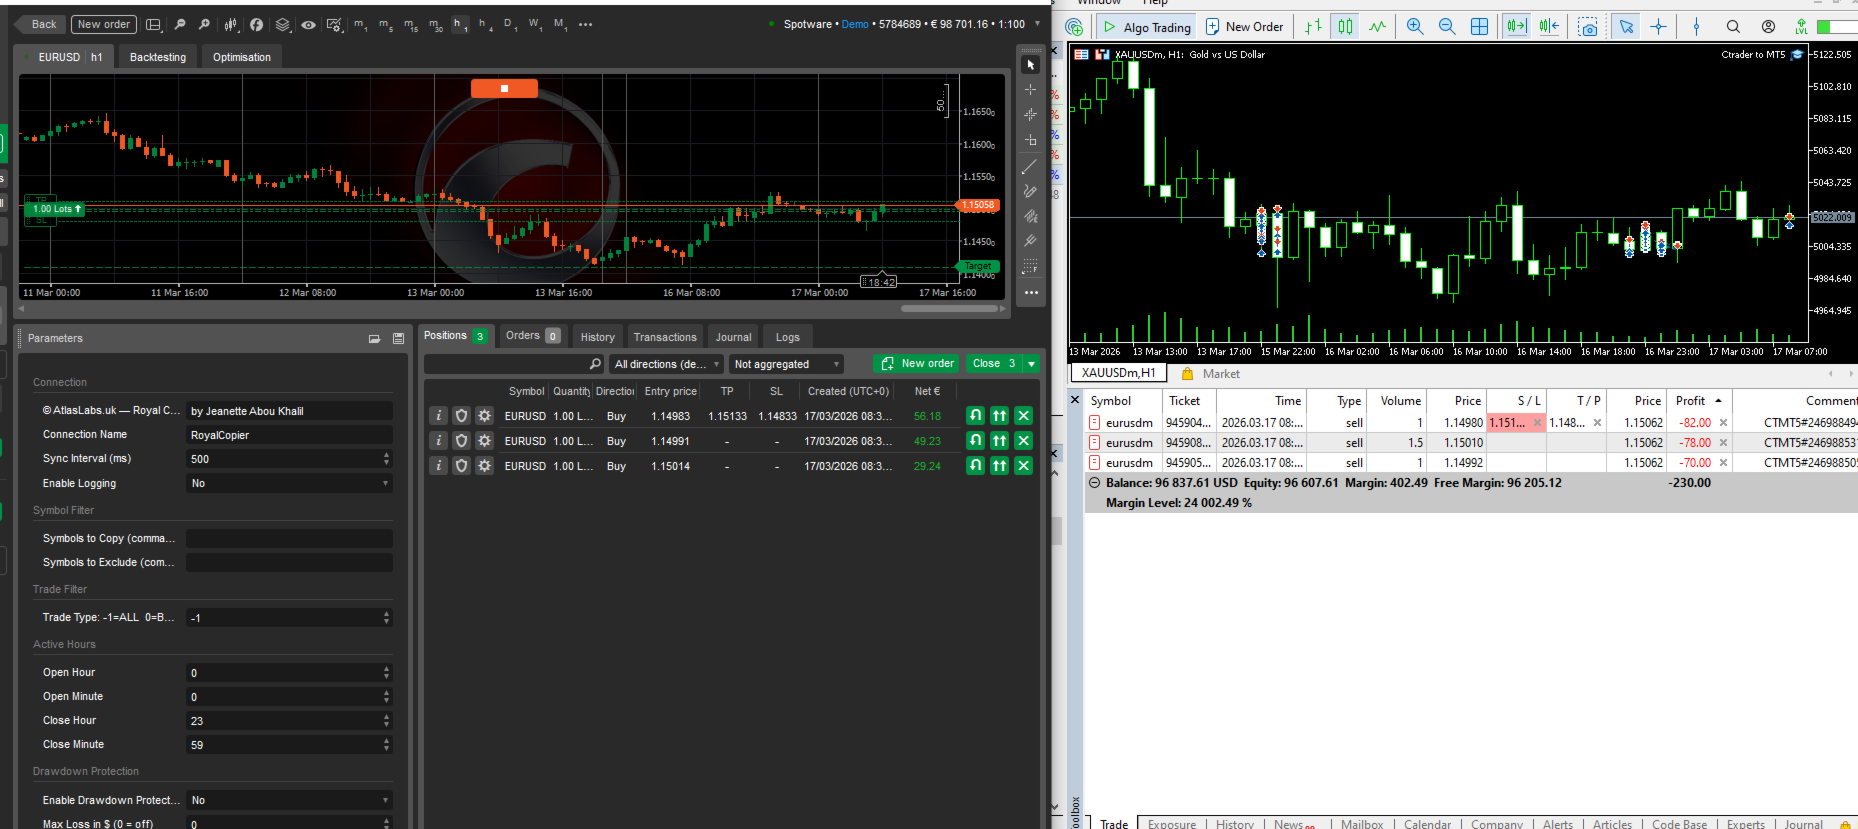Select the cursor pointer tool beside cTrader chart
Image resolution: width=1858 pixels, height=829 pixels.
pos(1031,65)
